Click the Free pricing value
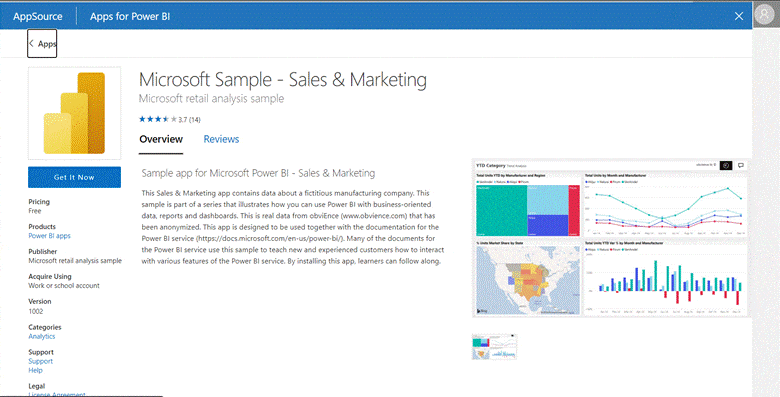 (35, 211)
